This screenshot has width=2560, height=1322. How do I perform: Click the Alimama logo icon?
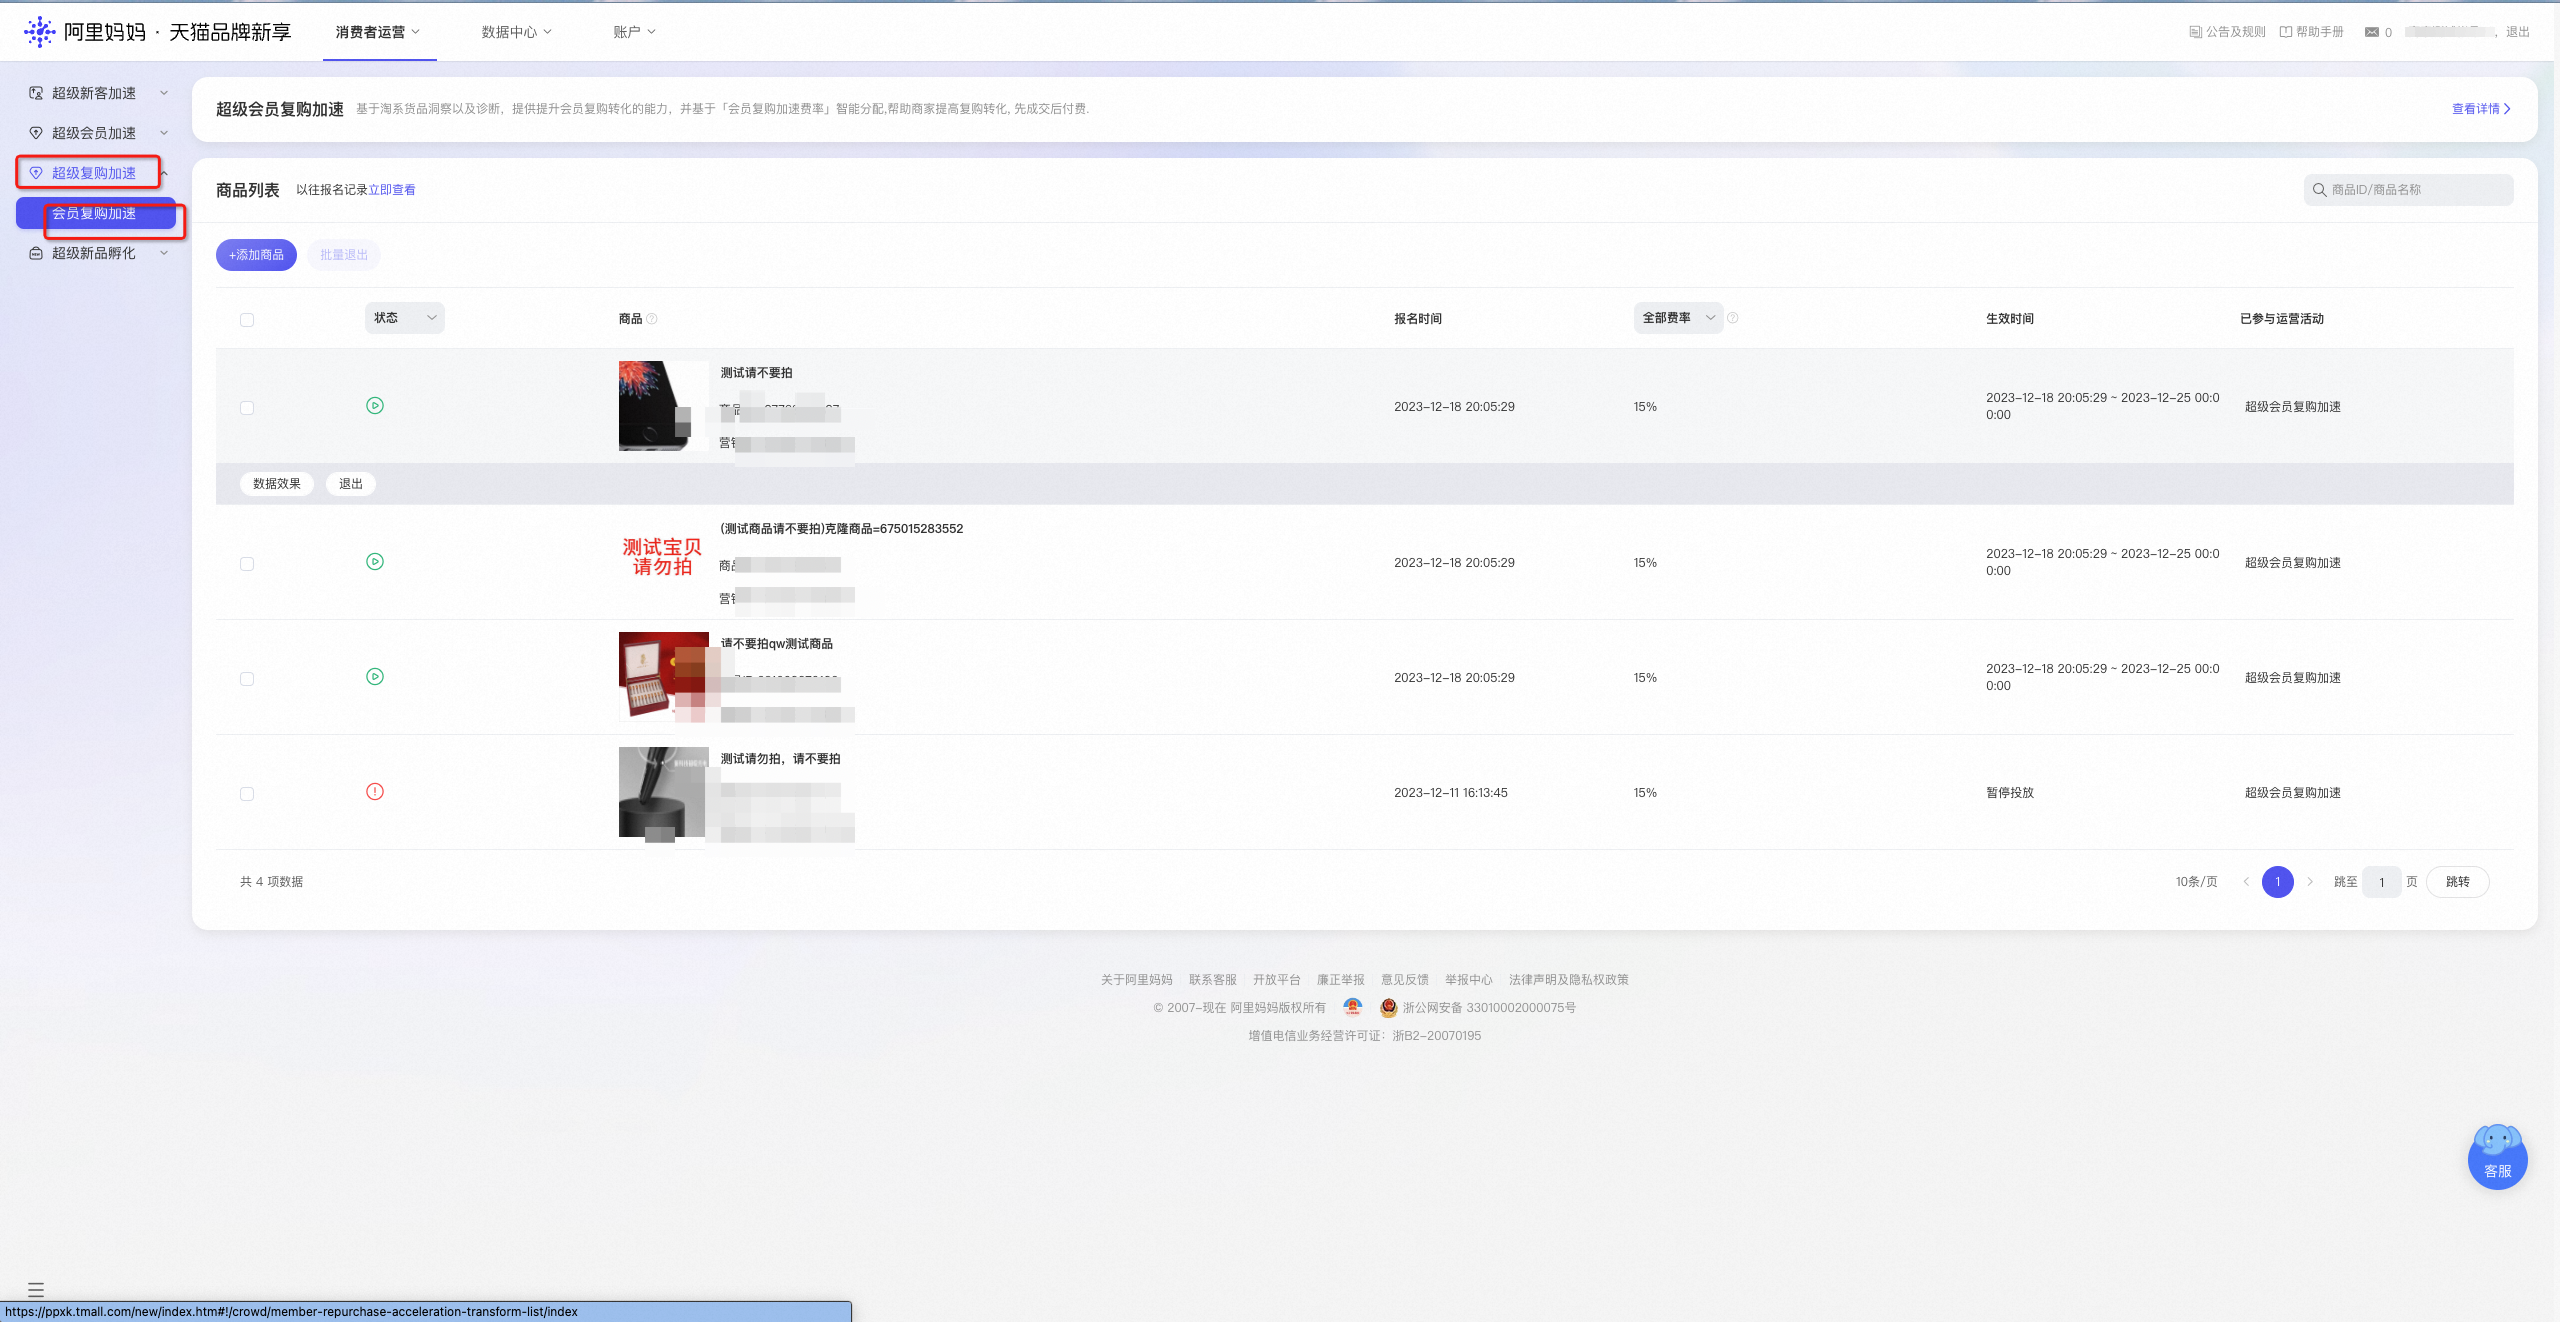pos(39,32)
